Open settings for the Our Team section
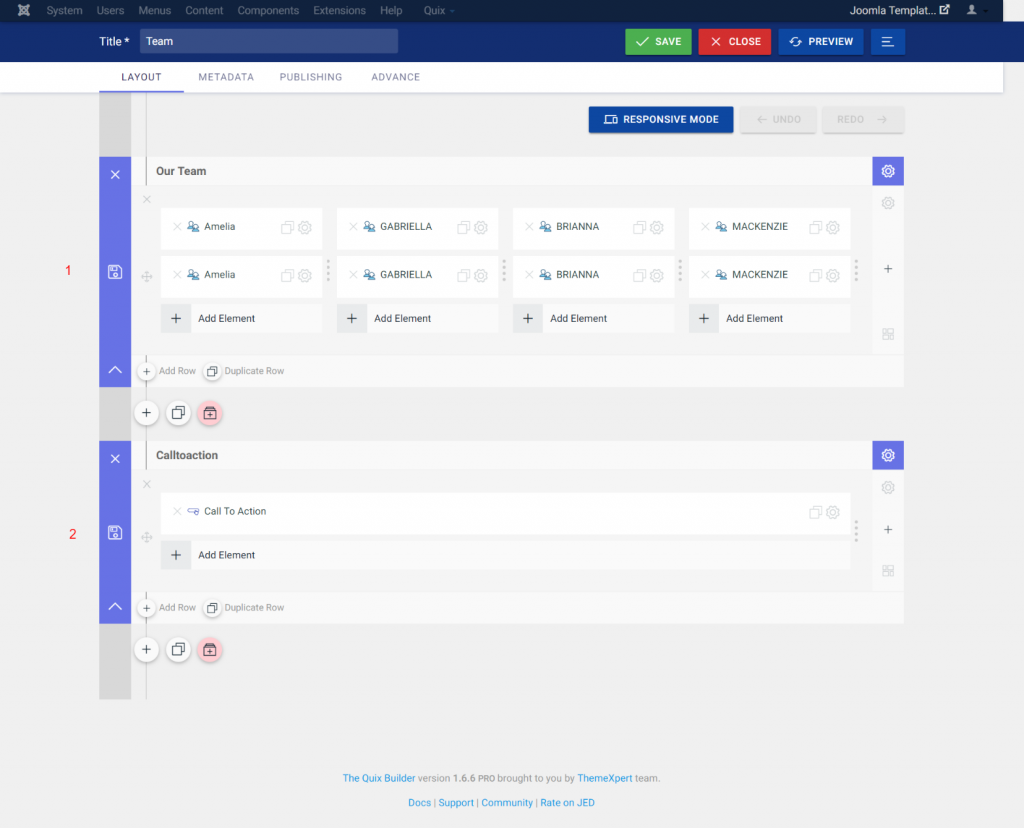 887,170
